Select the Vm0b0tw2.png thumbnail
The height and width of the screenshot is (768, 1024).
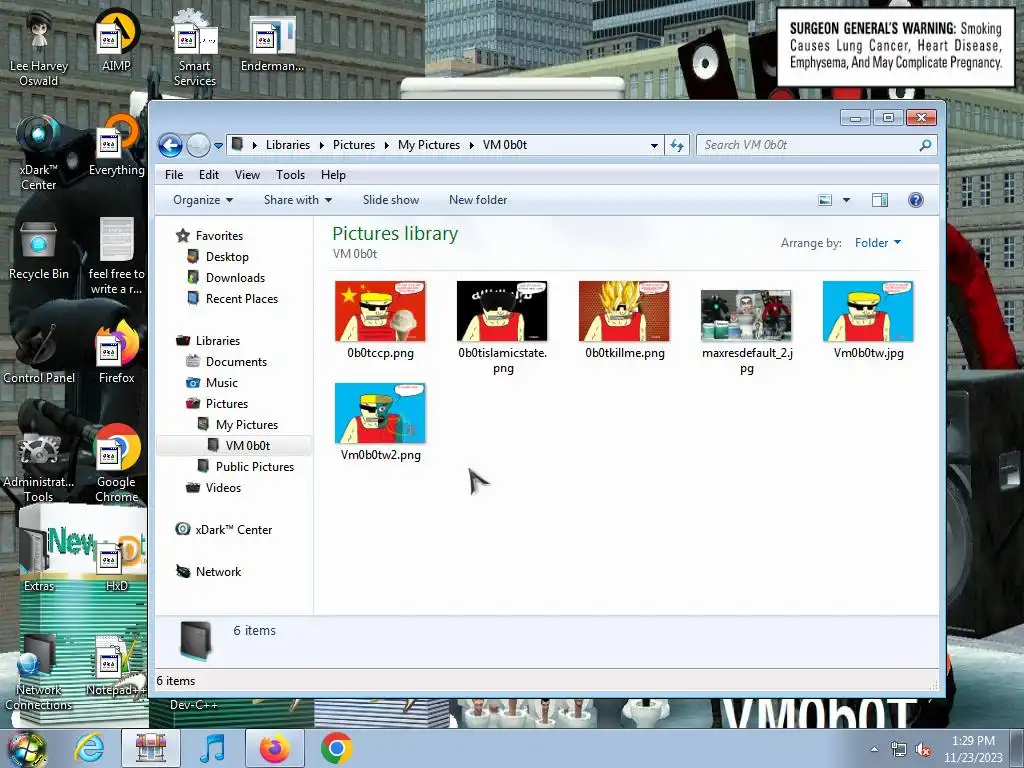tap(380, 413)
